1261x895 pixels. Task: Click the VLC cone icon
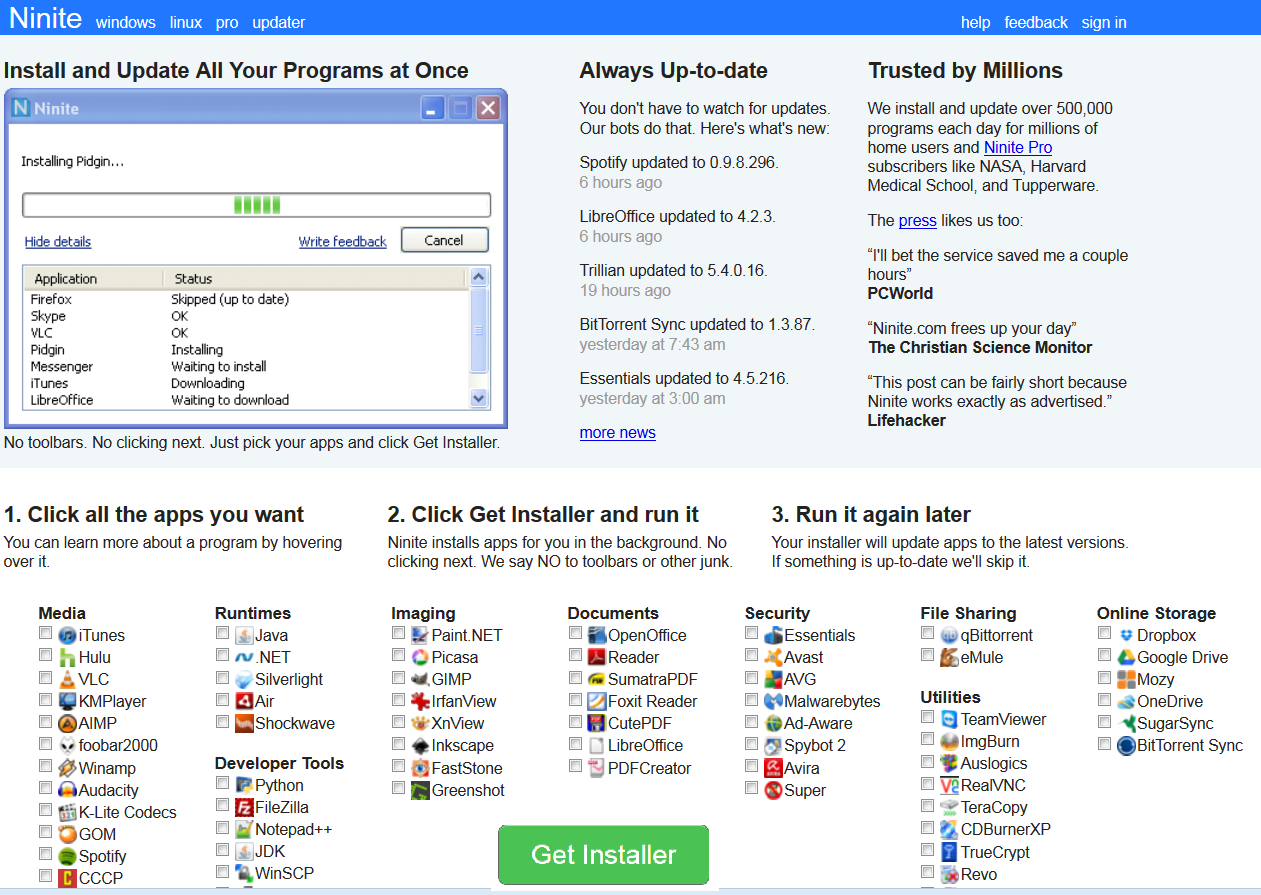67,679
